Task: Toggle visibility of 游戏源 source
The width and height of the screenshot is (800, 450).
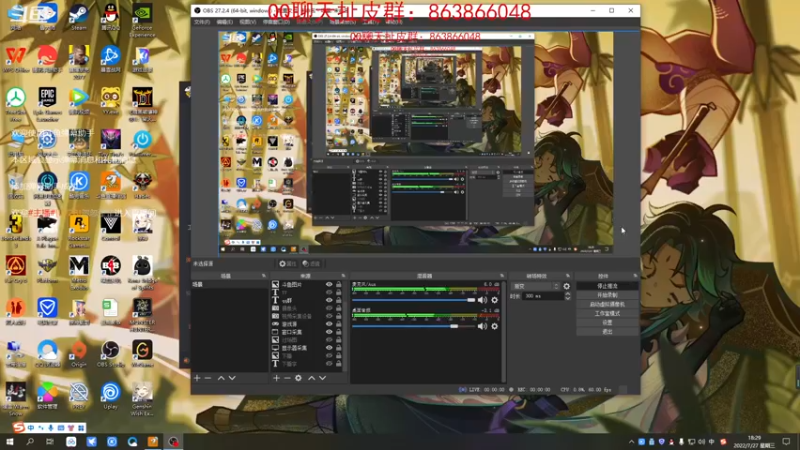Action: 329,323
